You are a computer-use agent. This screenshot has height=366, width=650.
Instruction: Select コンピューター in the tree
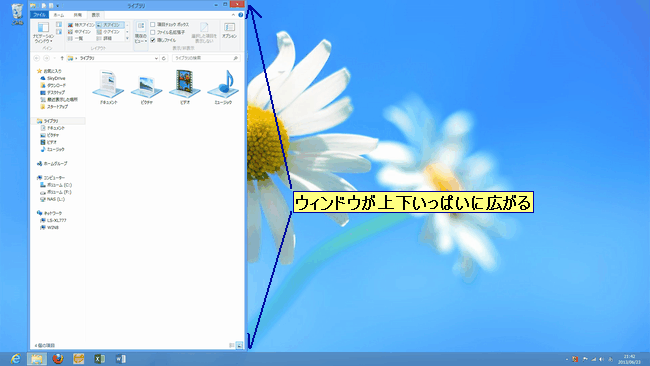[51, 178]
